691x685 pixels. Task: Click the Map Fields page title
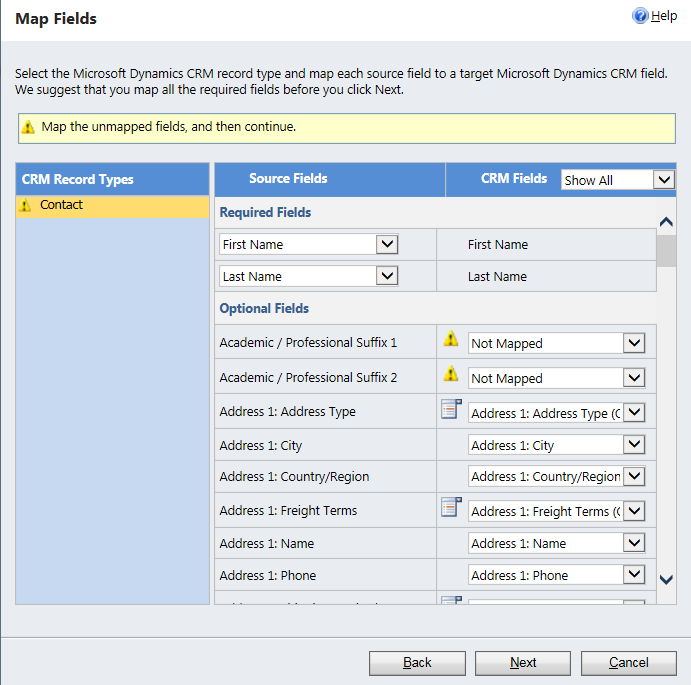coord(56,19)
